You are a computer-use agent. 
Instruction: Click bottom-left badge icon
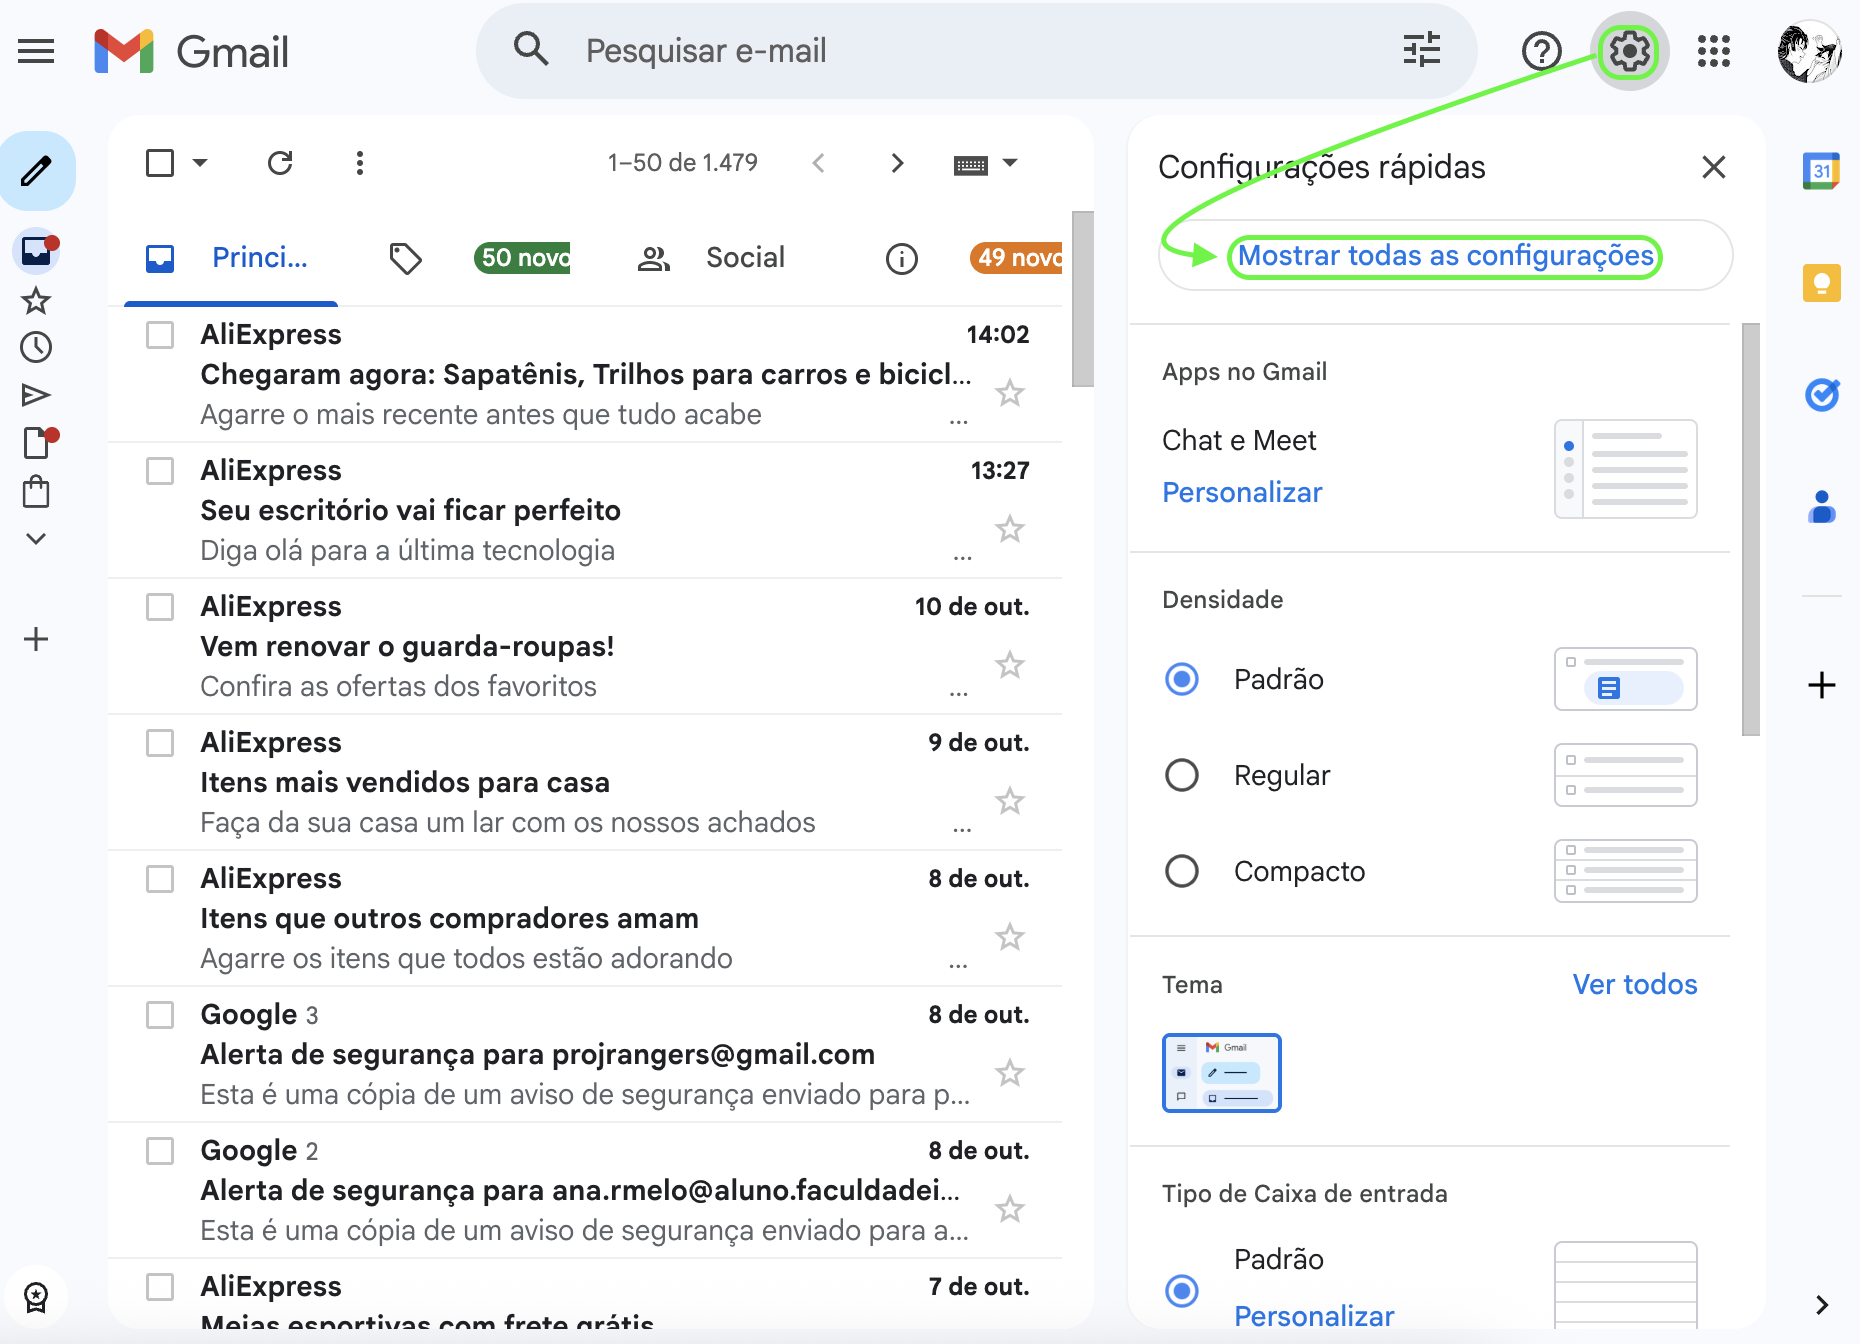tap(36, 1297)
